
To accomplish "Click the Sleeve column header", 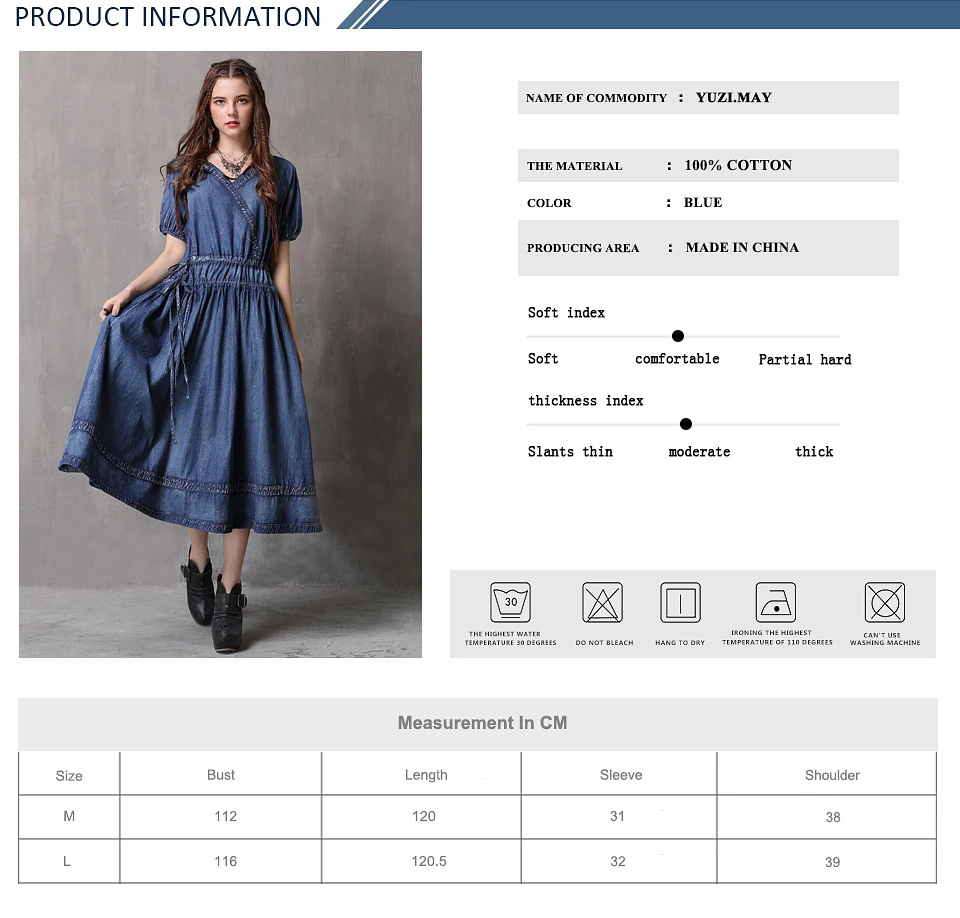I will pos(621,775).
